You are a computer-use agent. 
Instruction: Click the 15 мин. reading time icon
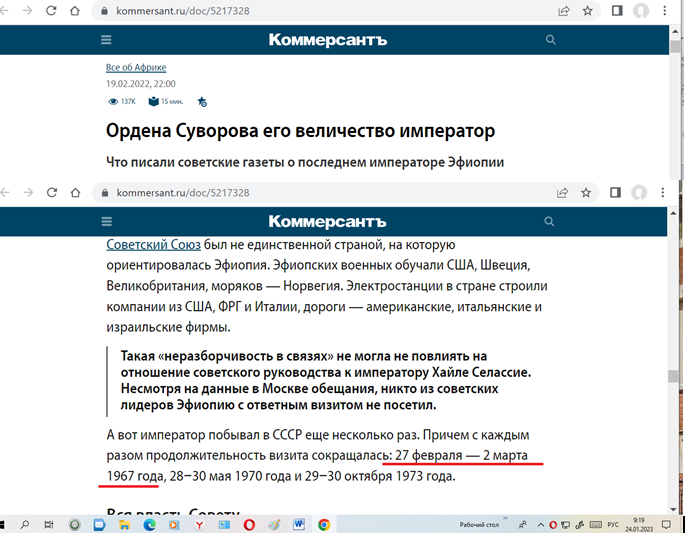pyautogui.click(x=153, y=102)
